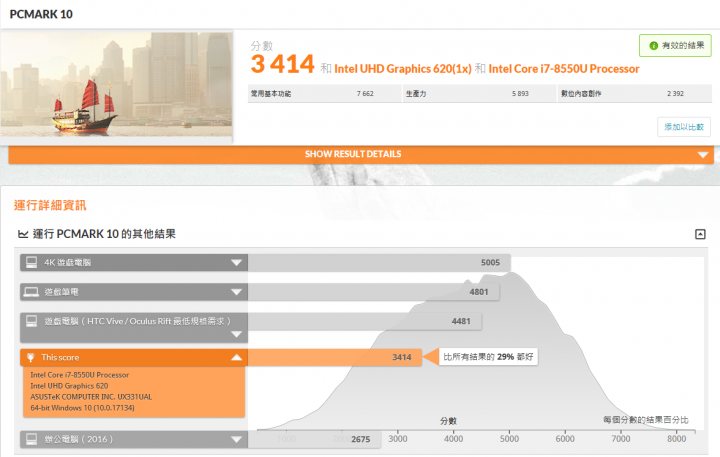Screen dimensions: 720x457
Task: Click the 64-bit Windows 10 line
Action: (x=82, y=408)
